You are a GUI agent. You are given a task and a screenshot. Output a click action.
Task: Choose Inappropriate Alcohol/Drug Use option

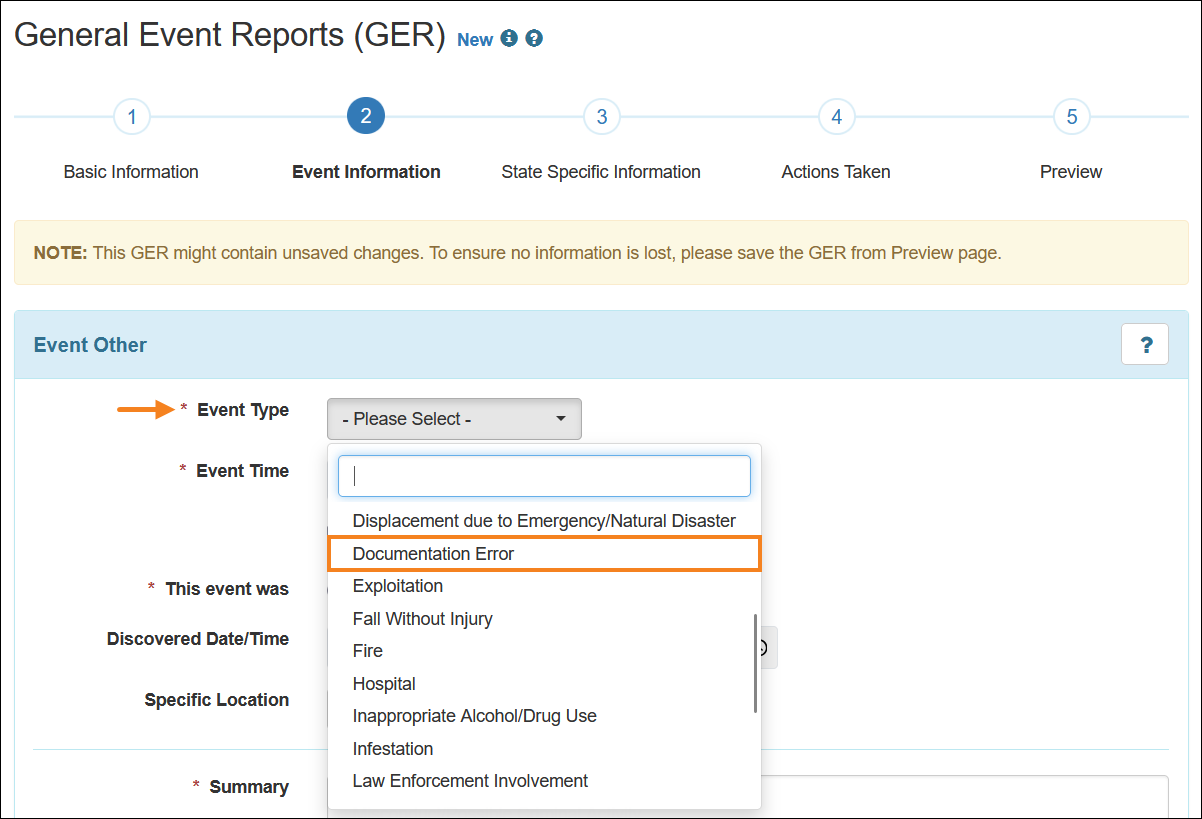544,716
